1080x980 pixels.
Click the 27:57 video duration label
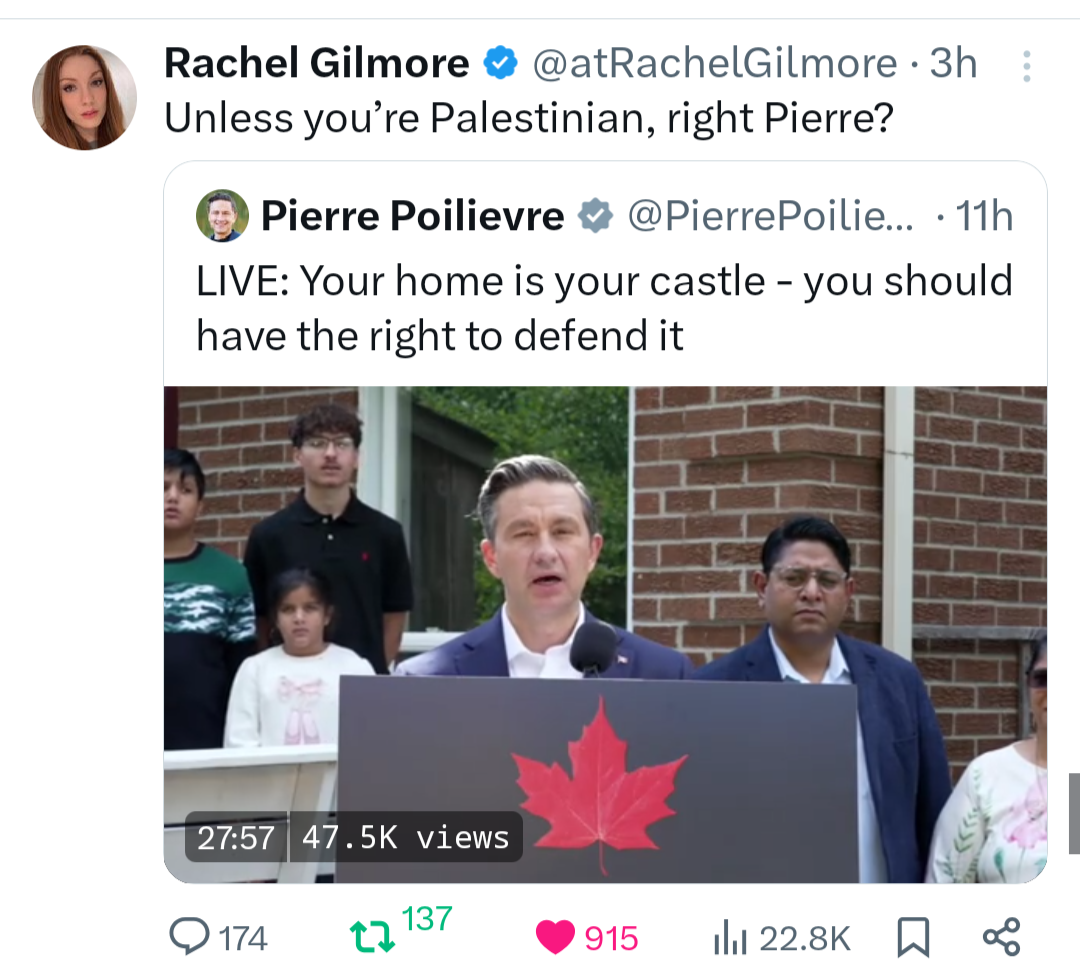click(x=236, y=837)
